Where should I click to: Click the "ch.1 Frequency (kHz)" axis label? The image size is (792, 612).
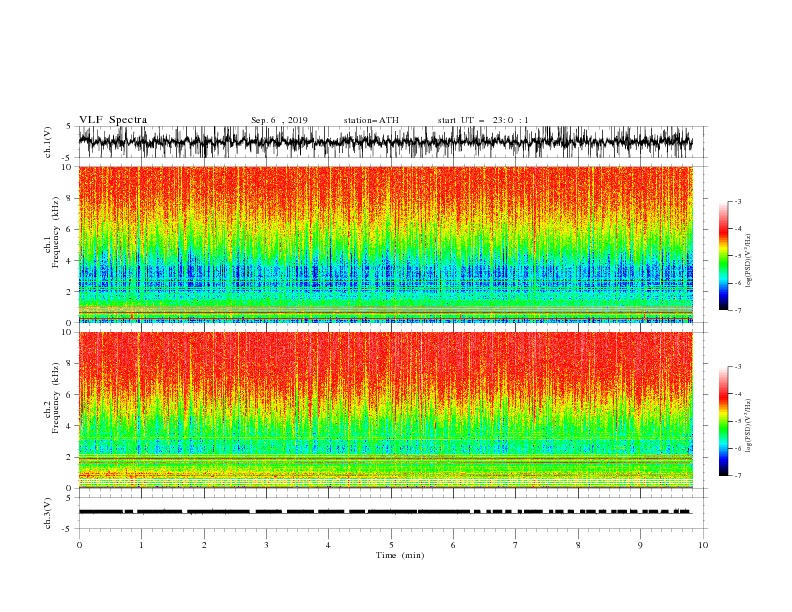52,232
